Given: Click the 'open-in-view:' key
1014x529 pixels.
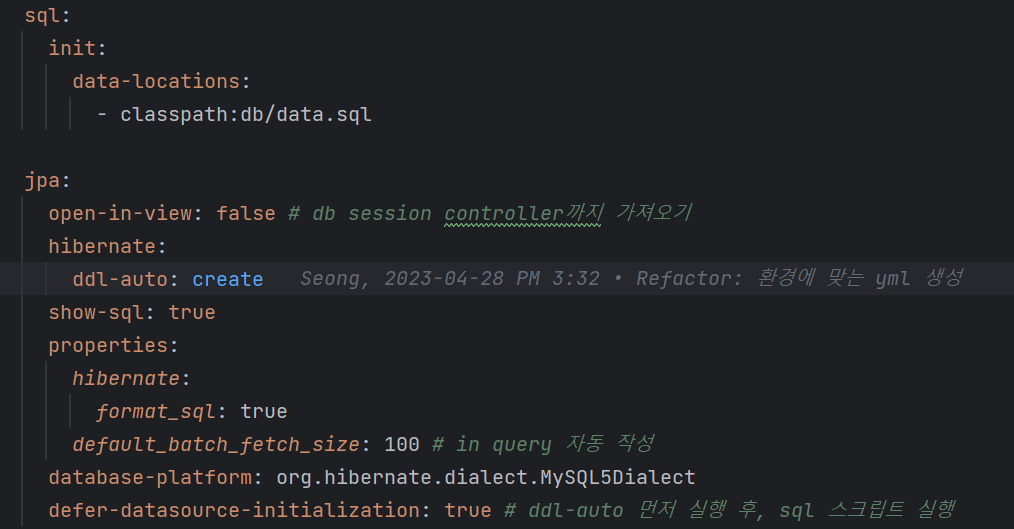Looking at the screenshot, I should 125,213.
